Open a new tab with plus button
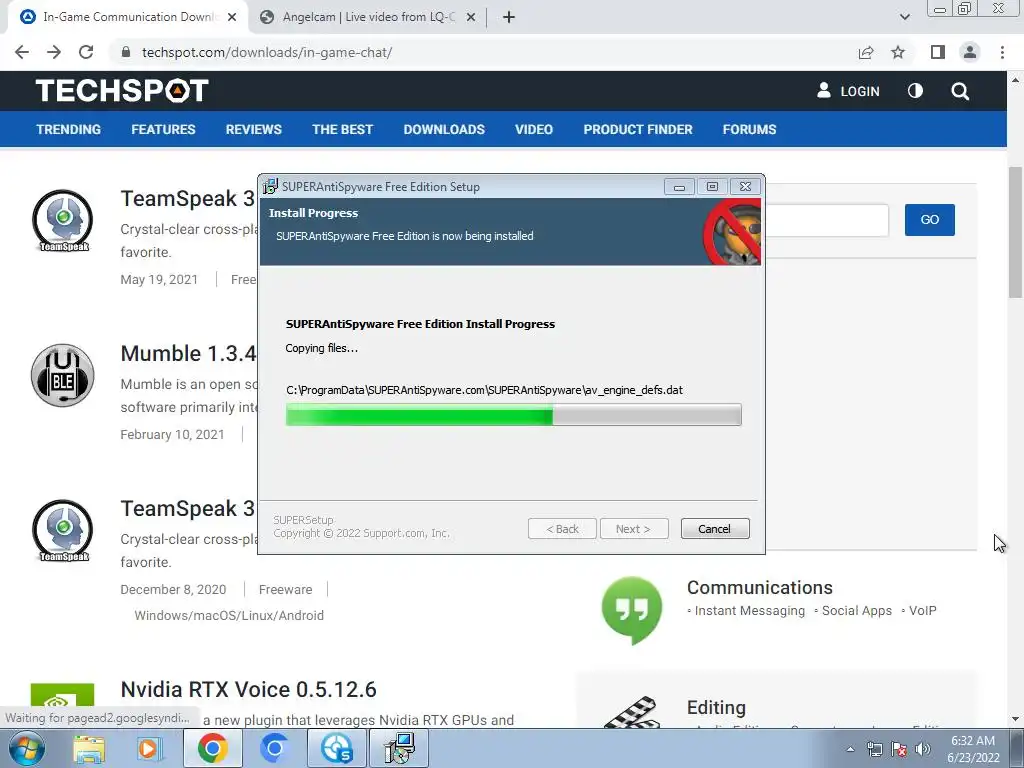This screenshot has height=768, width=1024. click(509, 17)
